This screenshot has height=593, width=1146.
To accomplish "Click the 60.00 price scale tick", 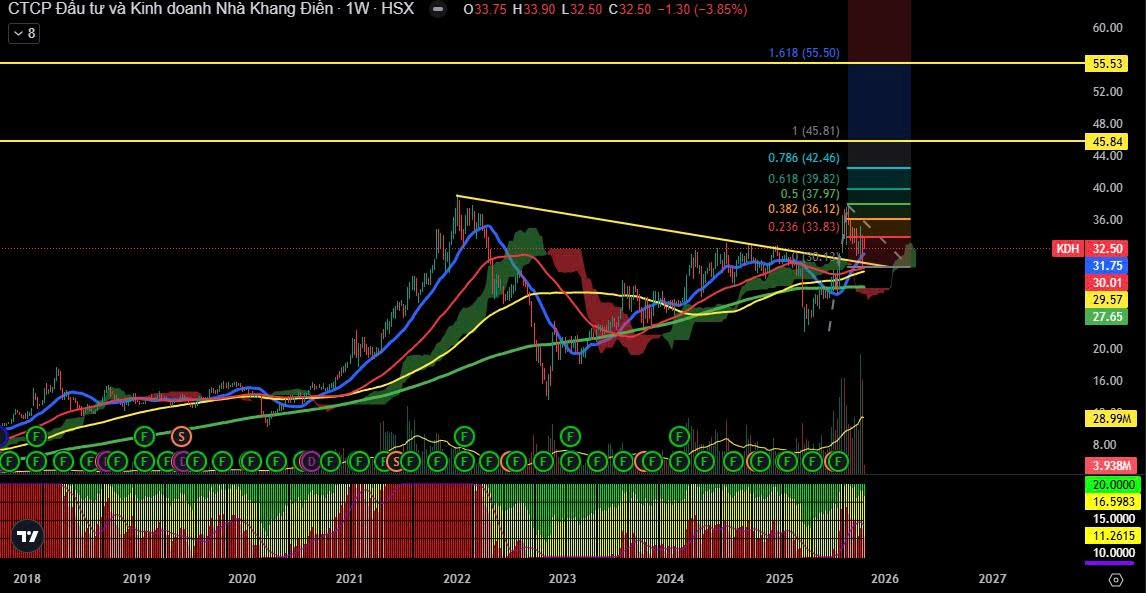I will (x=1107, y=28).
